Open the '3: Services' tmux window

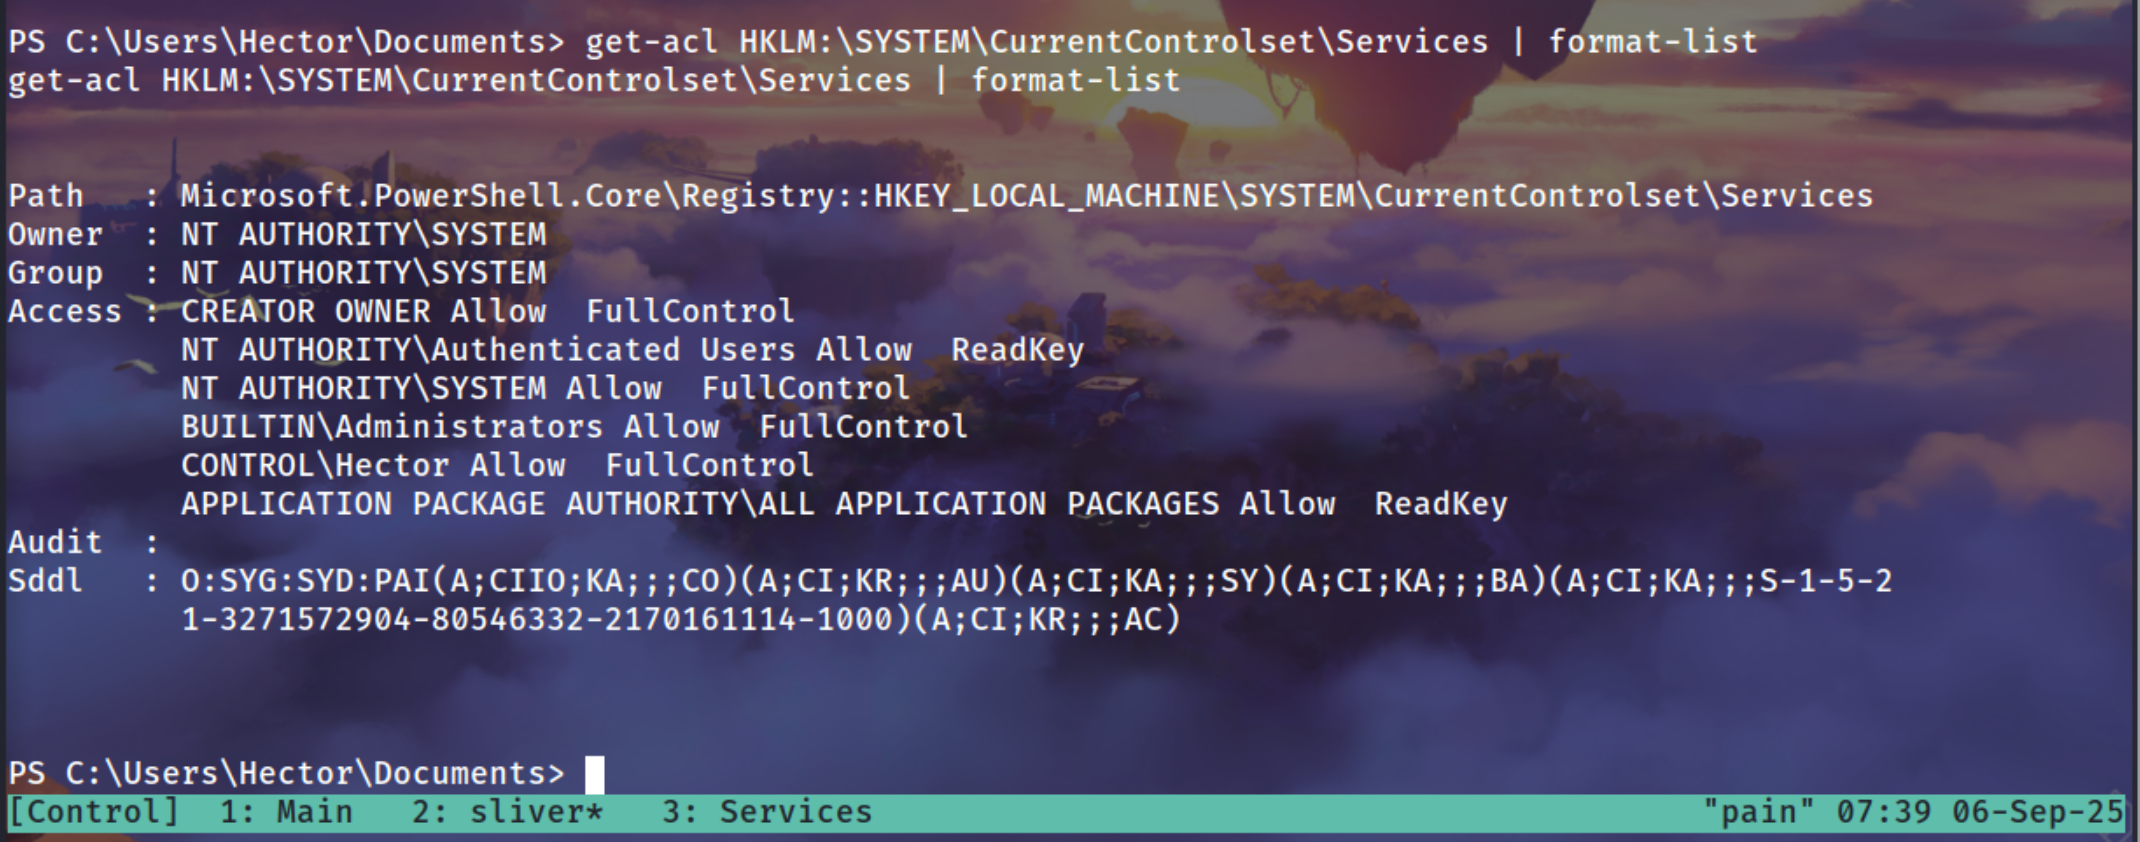coord(766,811)
